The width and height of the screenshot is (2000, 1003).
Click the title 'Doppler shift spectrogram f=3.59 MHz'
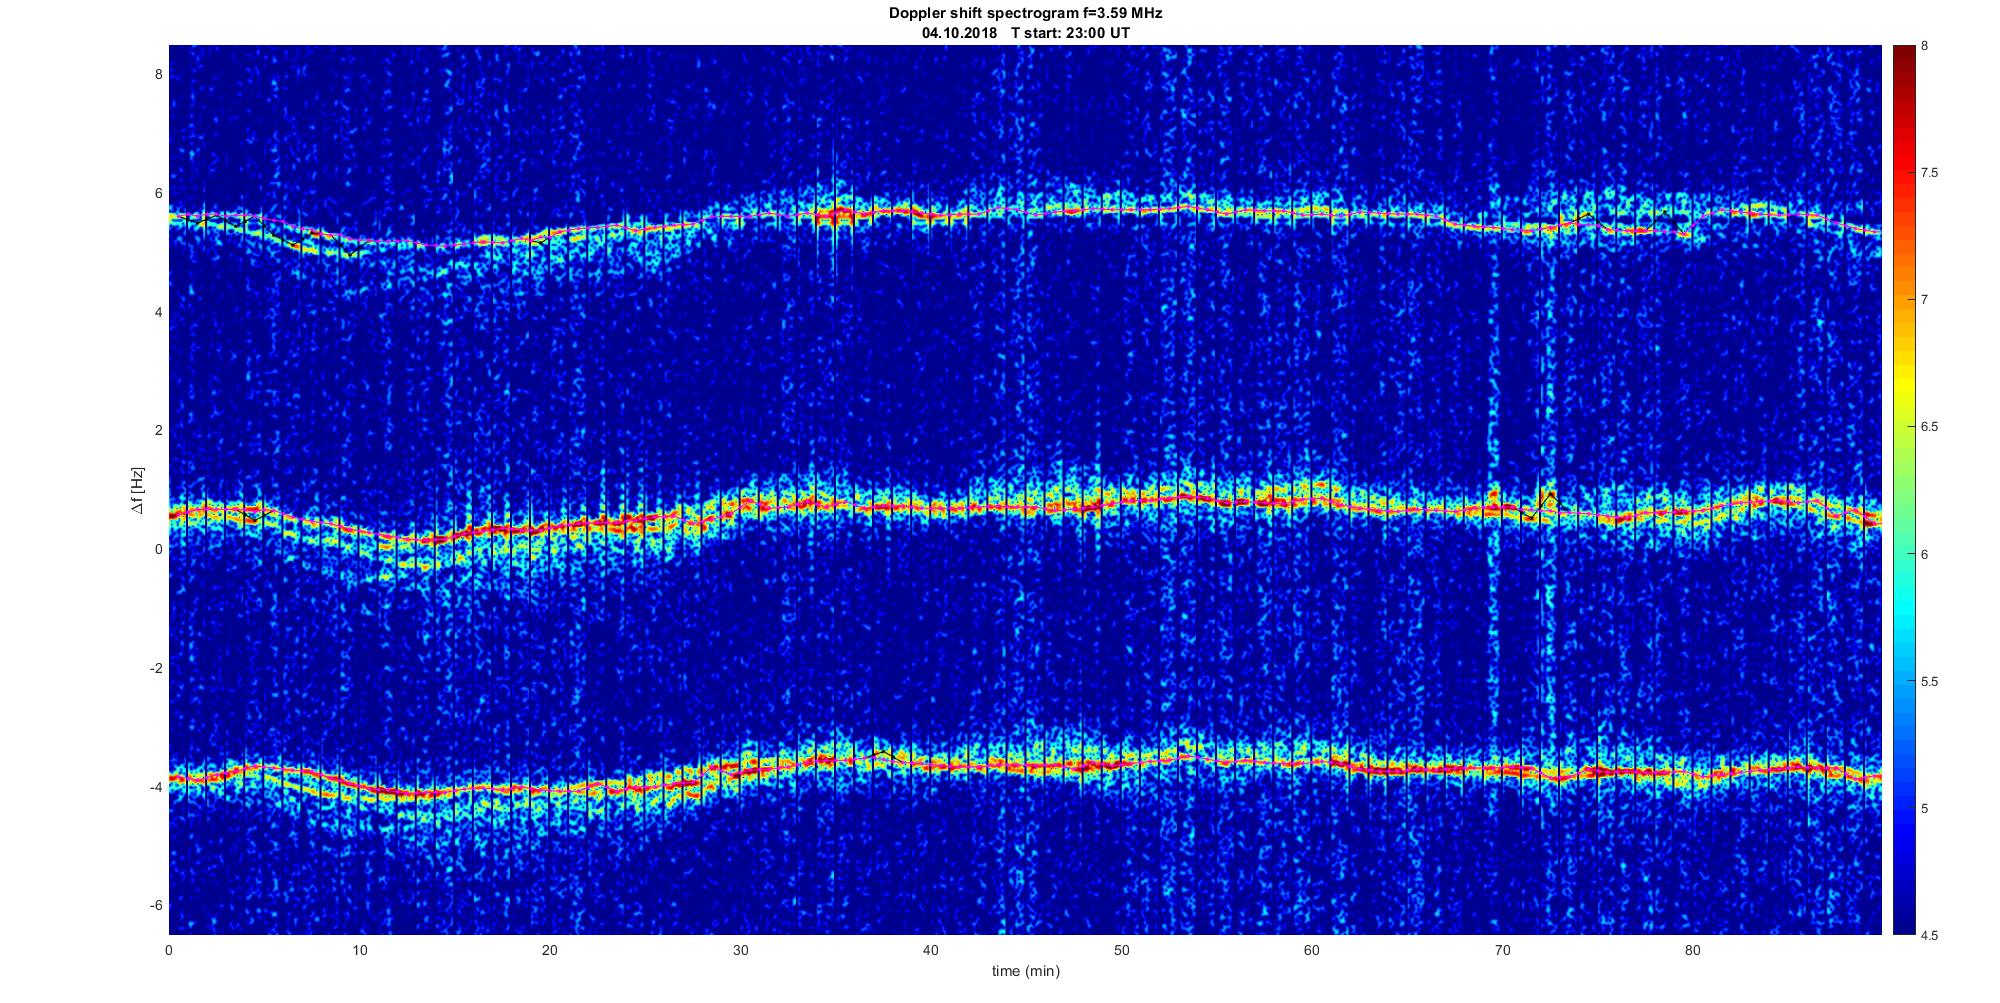click(x=1025, y=14)
